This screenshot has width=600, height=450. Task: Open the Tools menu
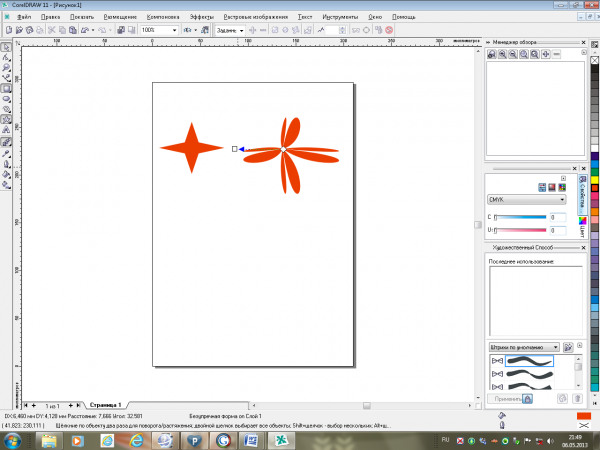pyautogui.click(x=340, y=17)
